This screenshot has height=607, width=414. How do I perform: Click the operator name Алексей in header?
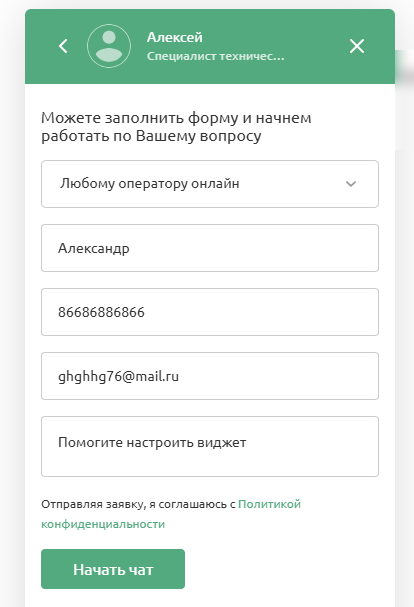pyautogui.click(x=175, y=37)
